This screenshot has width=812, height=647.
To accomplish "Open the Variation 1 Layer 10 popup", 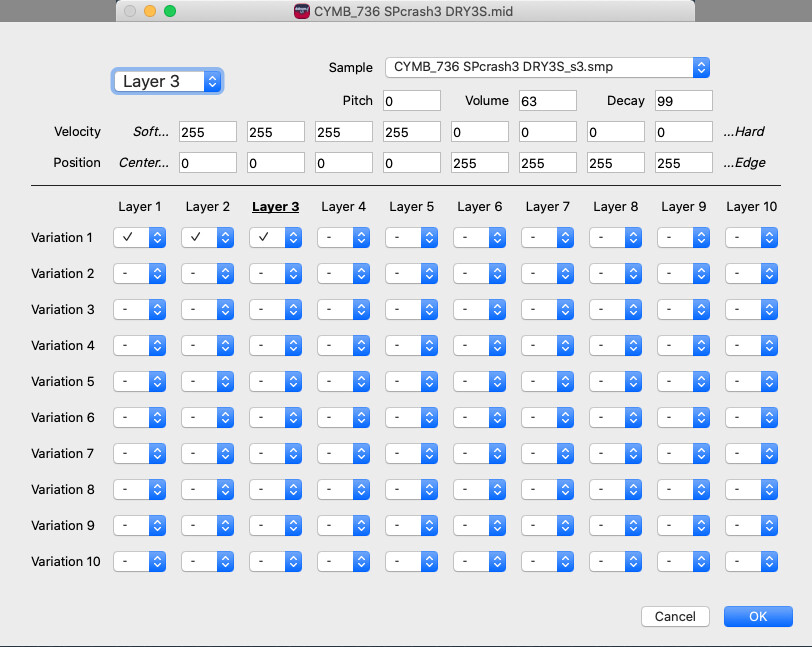I will coord(751,237).
